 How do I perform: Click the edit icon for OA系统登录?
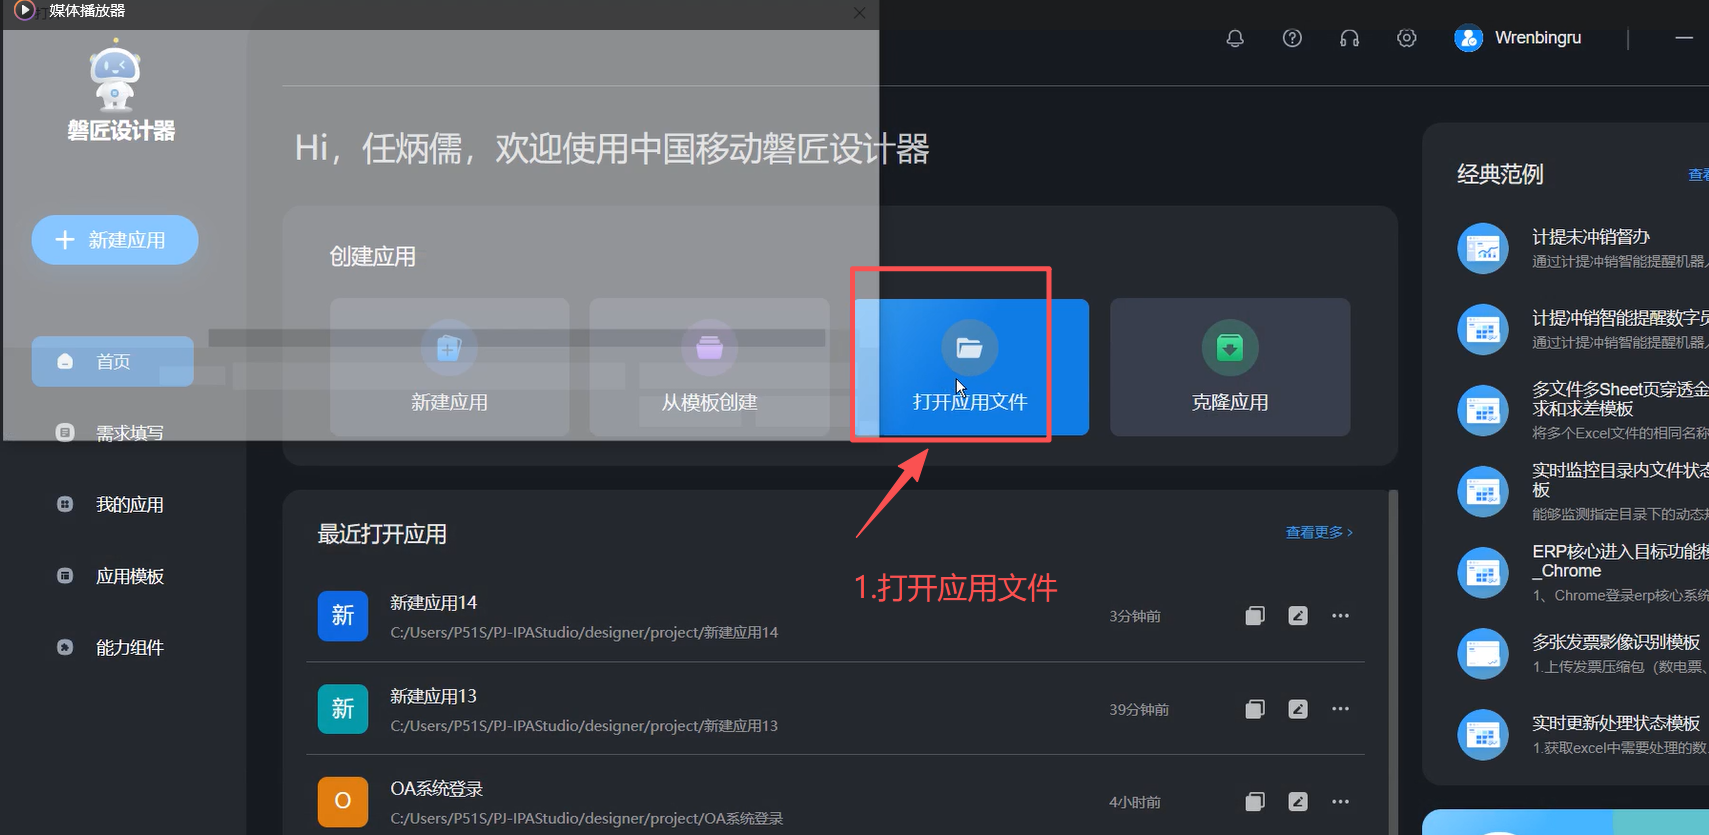tap(1298, 802)
